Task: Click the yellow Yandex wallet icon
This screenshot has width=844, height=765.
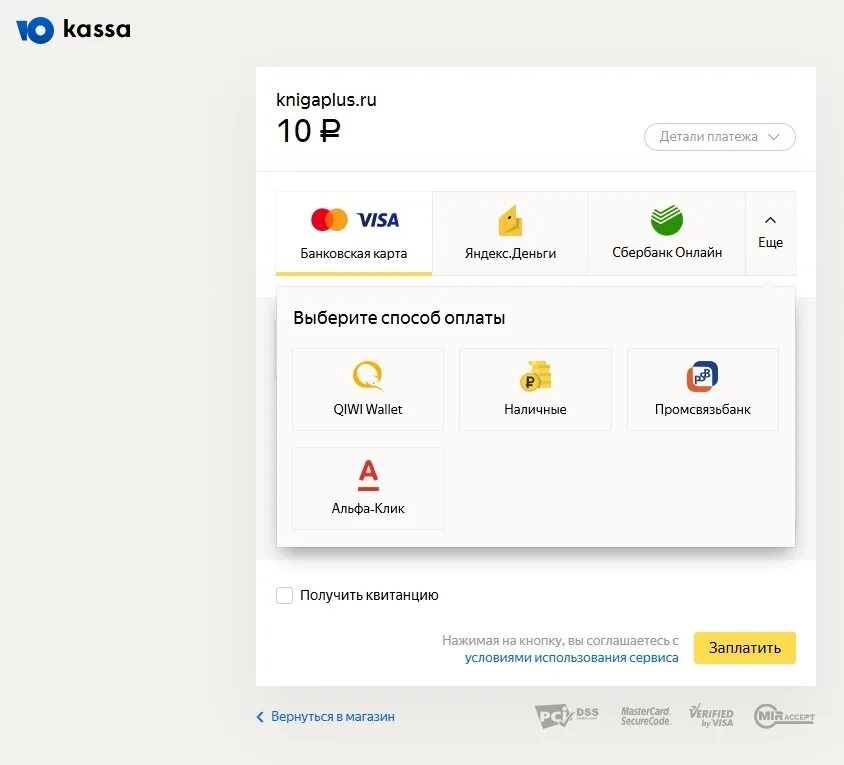Action: [x=510, y=220]
